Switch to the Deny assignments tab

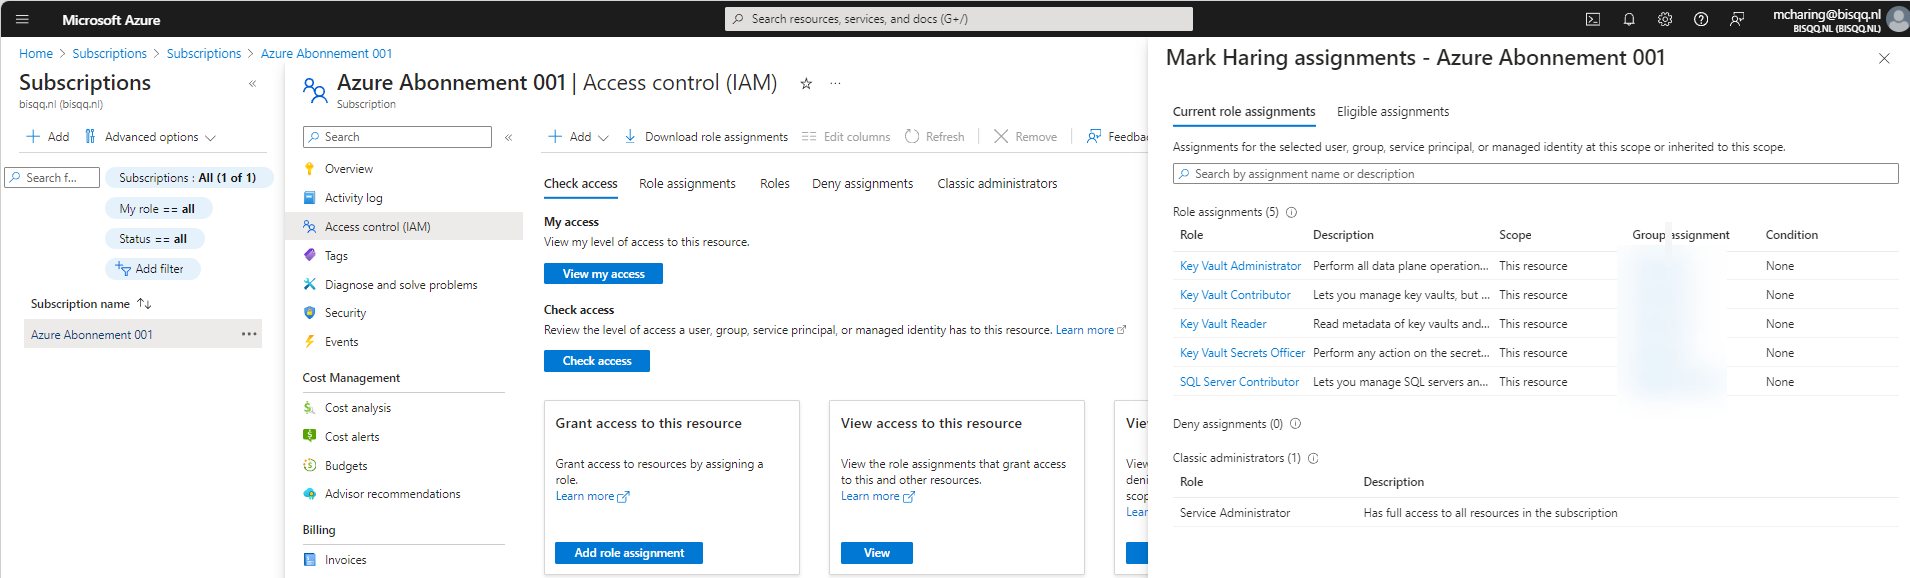point(862,184)
